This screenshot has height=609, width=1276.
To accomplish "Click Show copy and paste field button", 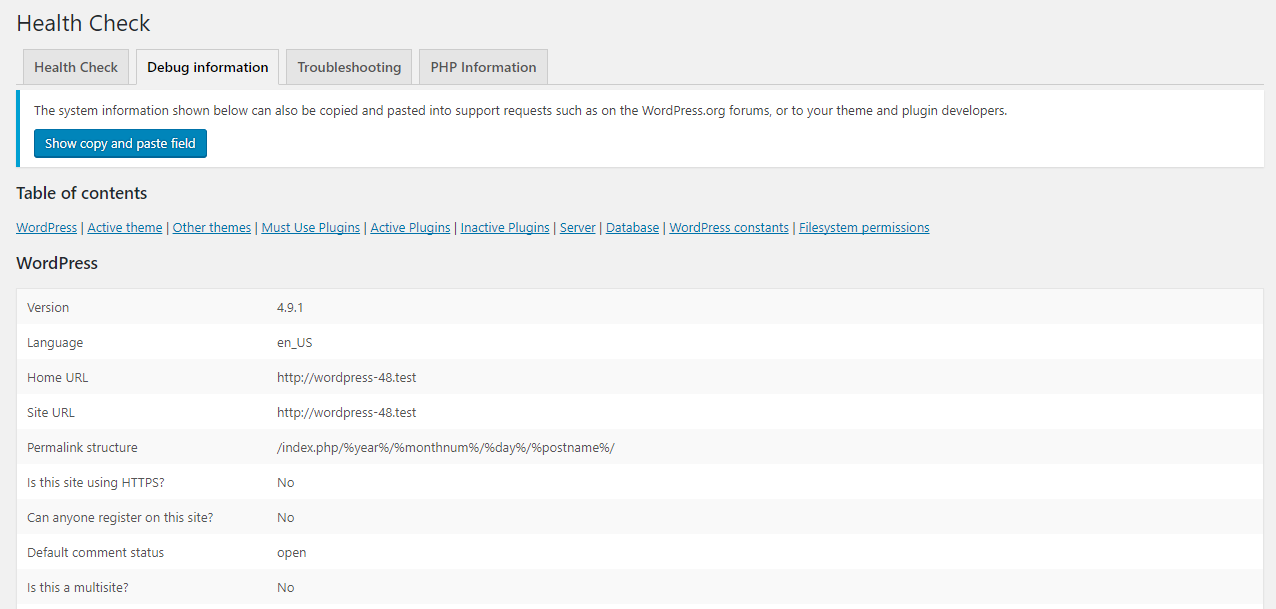I will [120, 144].
